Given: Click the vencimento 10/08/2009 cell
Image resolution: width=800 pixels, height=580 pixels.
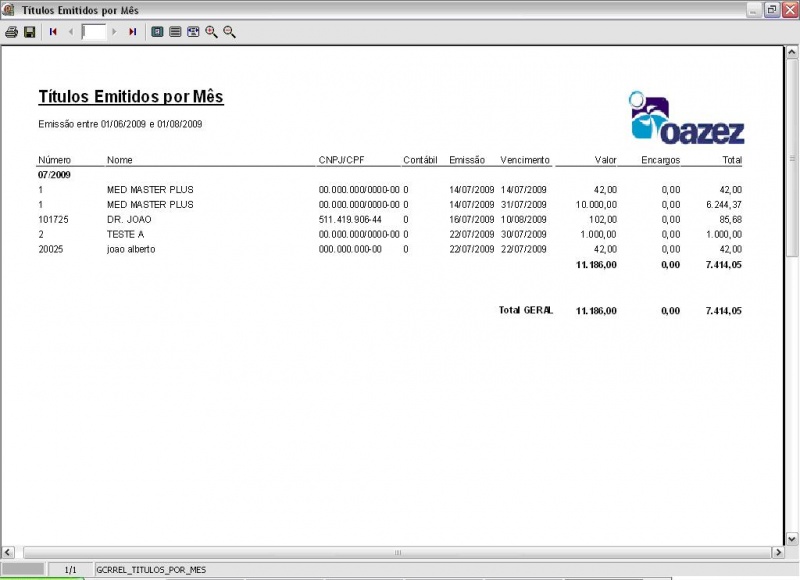Looking at the screenshot, I should click(x=523, y=219).
